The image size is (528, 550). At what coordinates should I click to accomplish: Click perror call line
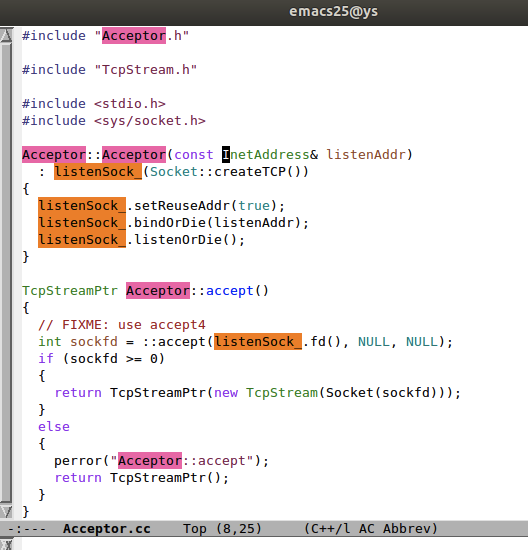click(161, 461)
